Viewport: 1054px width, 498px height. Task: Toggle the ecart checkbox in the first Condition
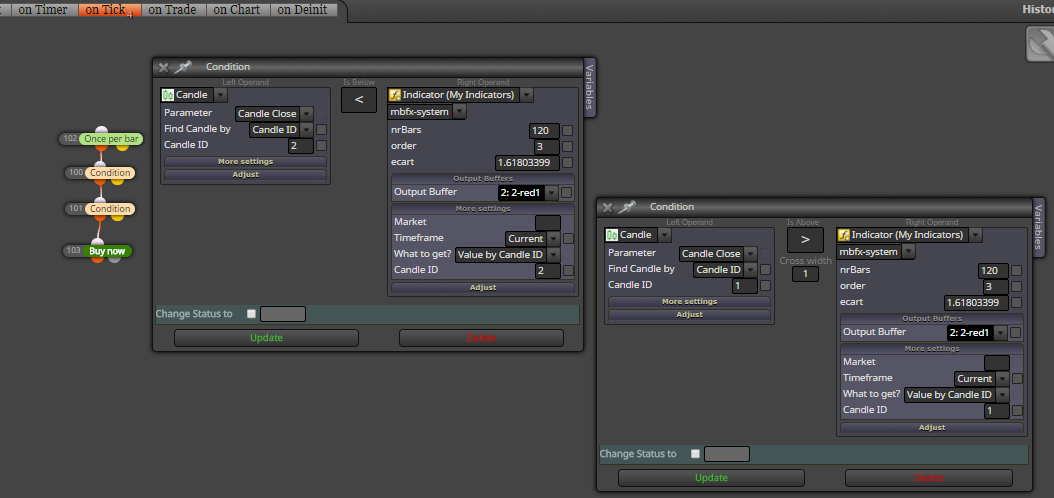568,163
